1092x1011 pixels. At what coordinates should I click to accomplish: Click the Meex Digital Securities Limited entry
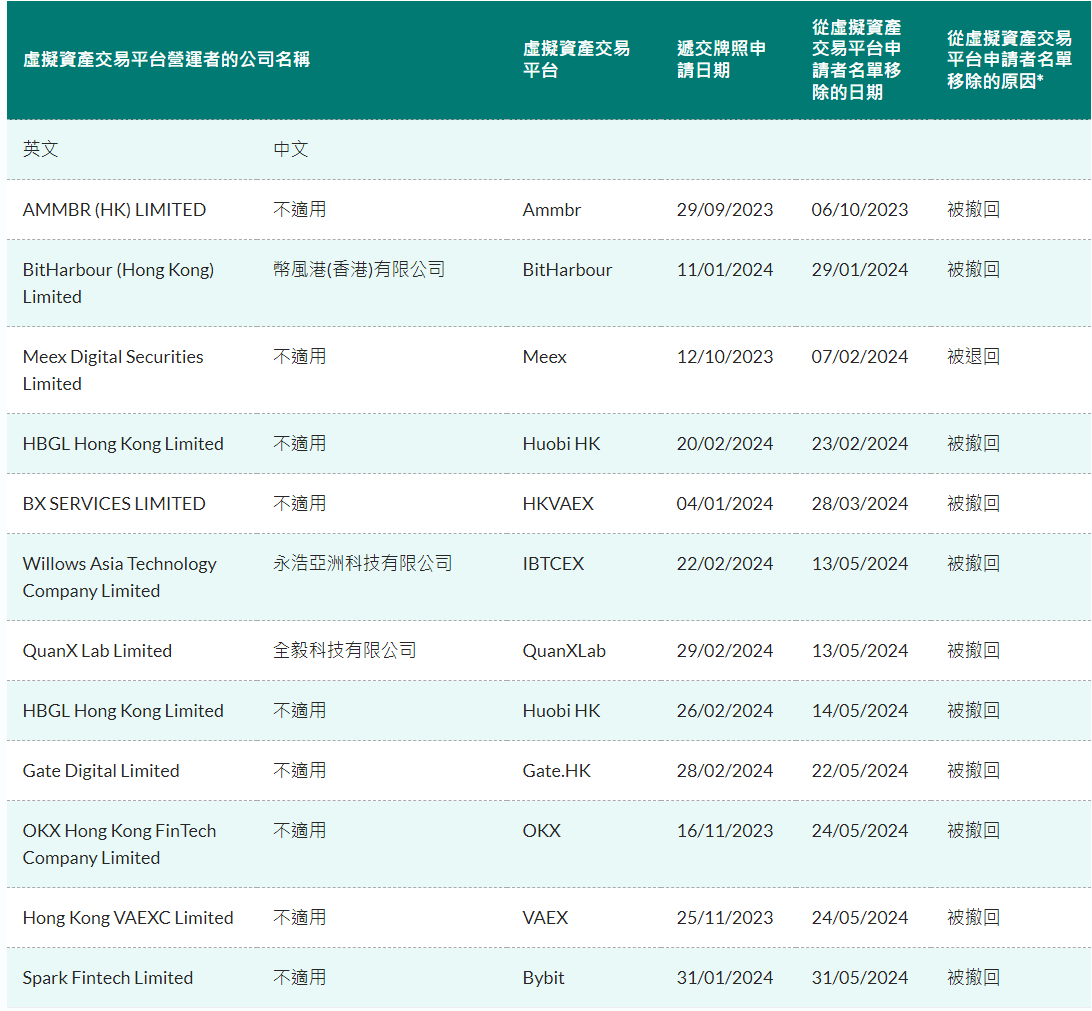pyautogui.click(x=113, y=370)
